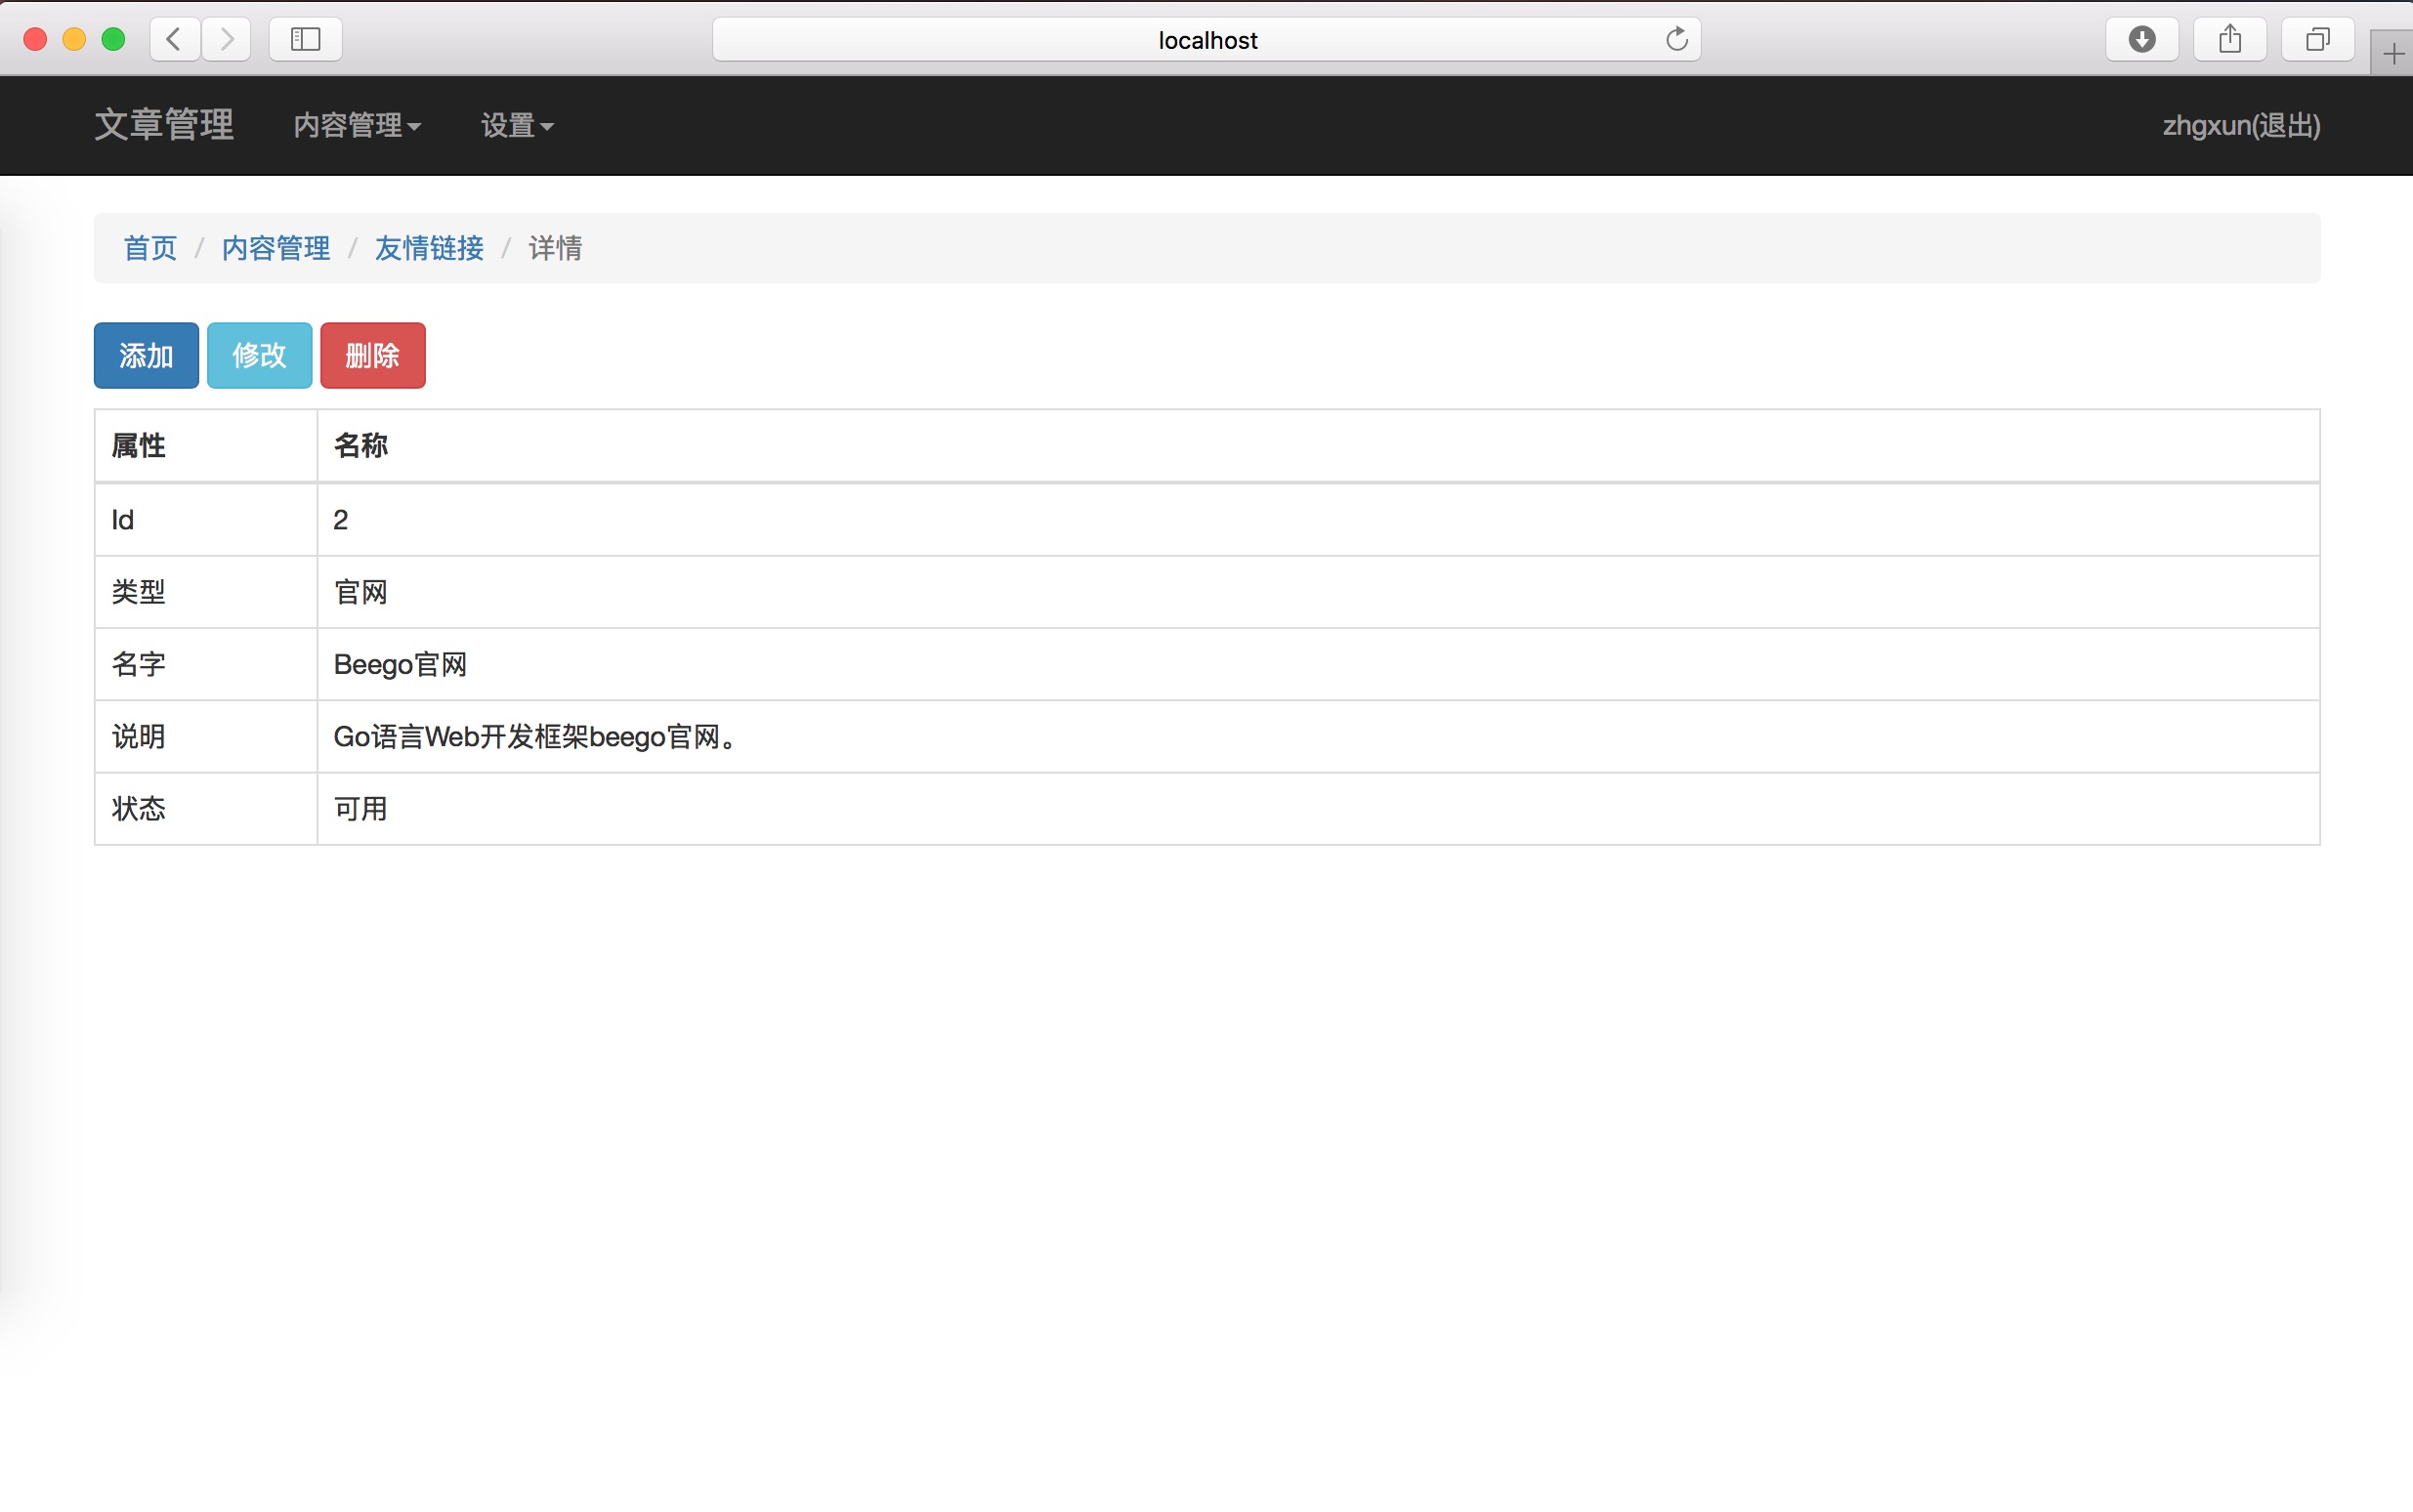Click the share icon in toolbar
This screenshot has height=1512, width=2413.
click(x=2229, y=39)
